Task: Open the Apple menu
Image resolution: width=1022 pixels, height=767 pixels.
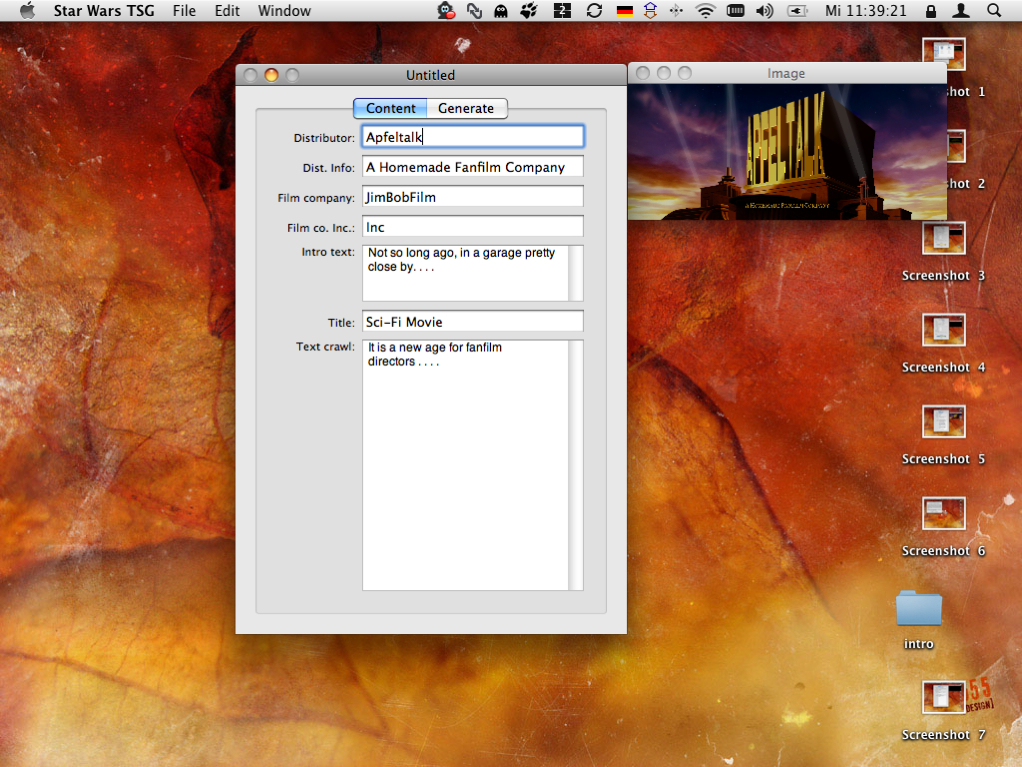Action: (x=27, y=10)
